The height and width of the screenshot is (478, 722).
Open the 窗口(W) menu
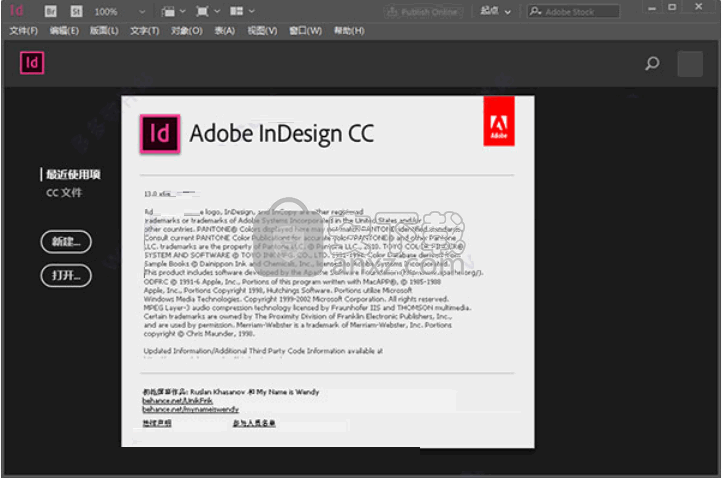[305, 31]
